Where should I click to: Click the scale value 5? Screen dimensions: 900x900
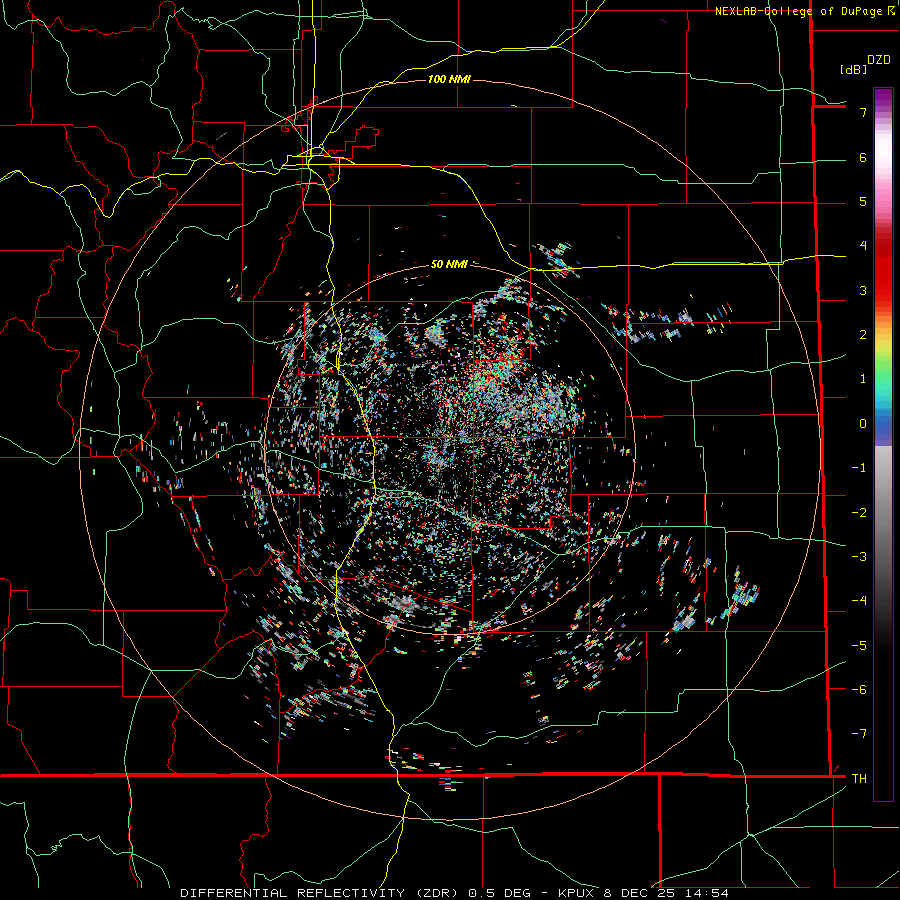click(863, 201)
